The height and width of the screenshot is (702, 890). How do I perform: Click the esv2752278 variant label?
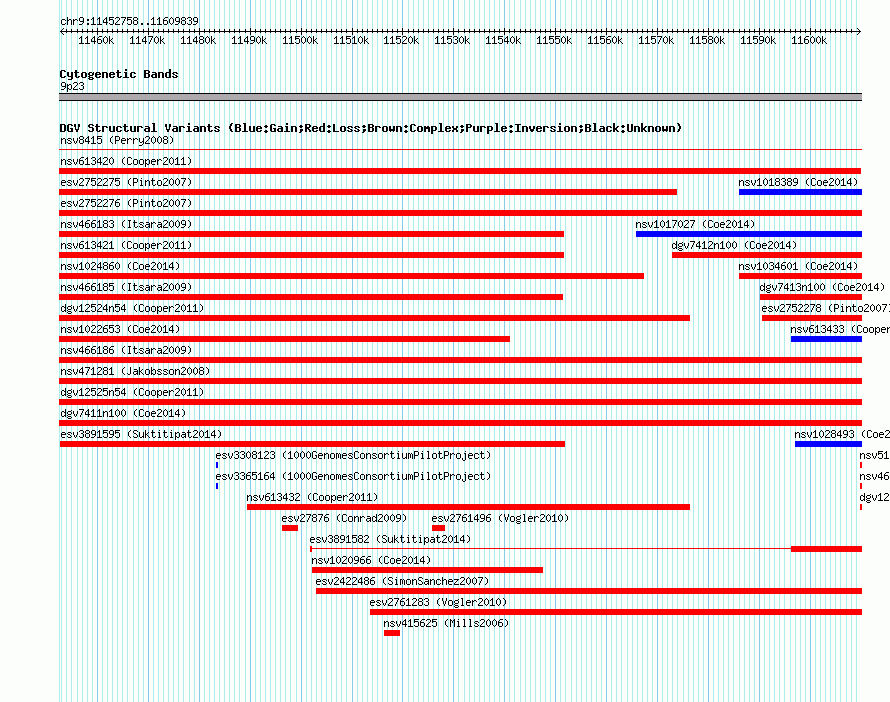click(825, 308)
